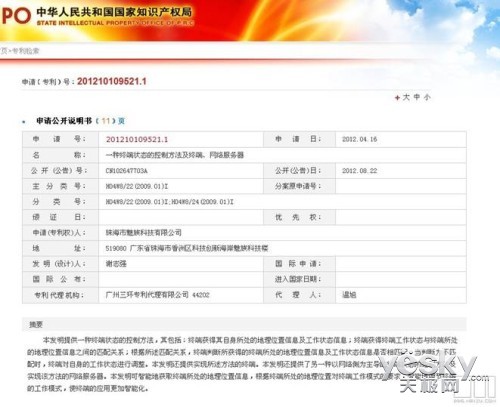Click the 摘要 section header
The height and width of the screenshot is (407, 500).
pyautogui.click(x=36, y=324)
